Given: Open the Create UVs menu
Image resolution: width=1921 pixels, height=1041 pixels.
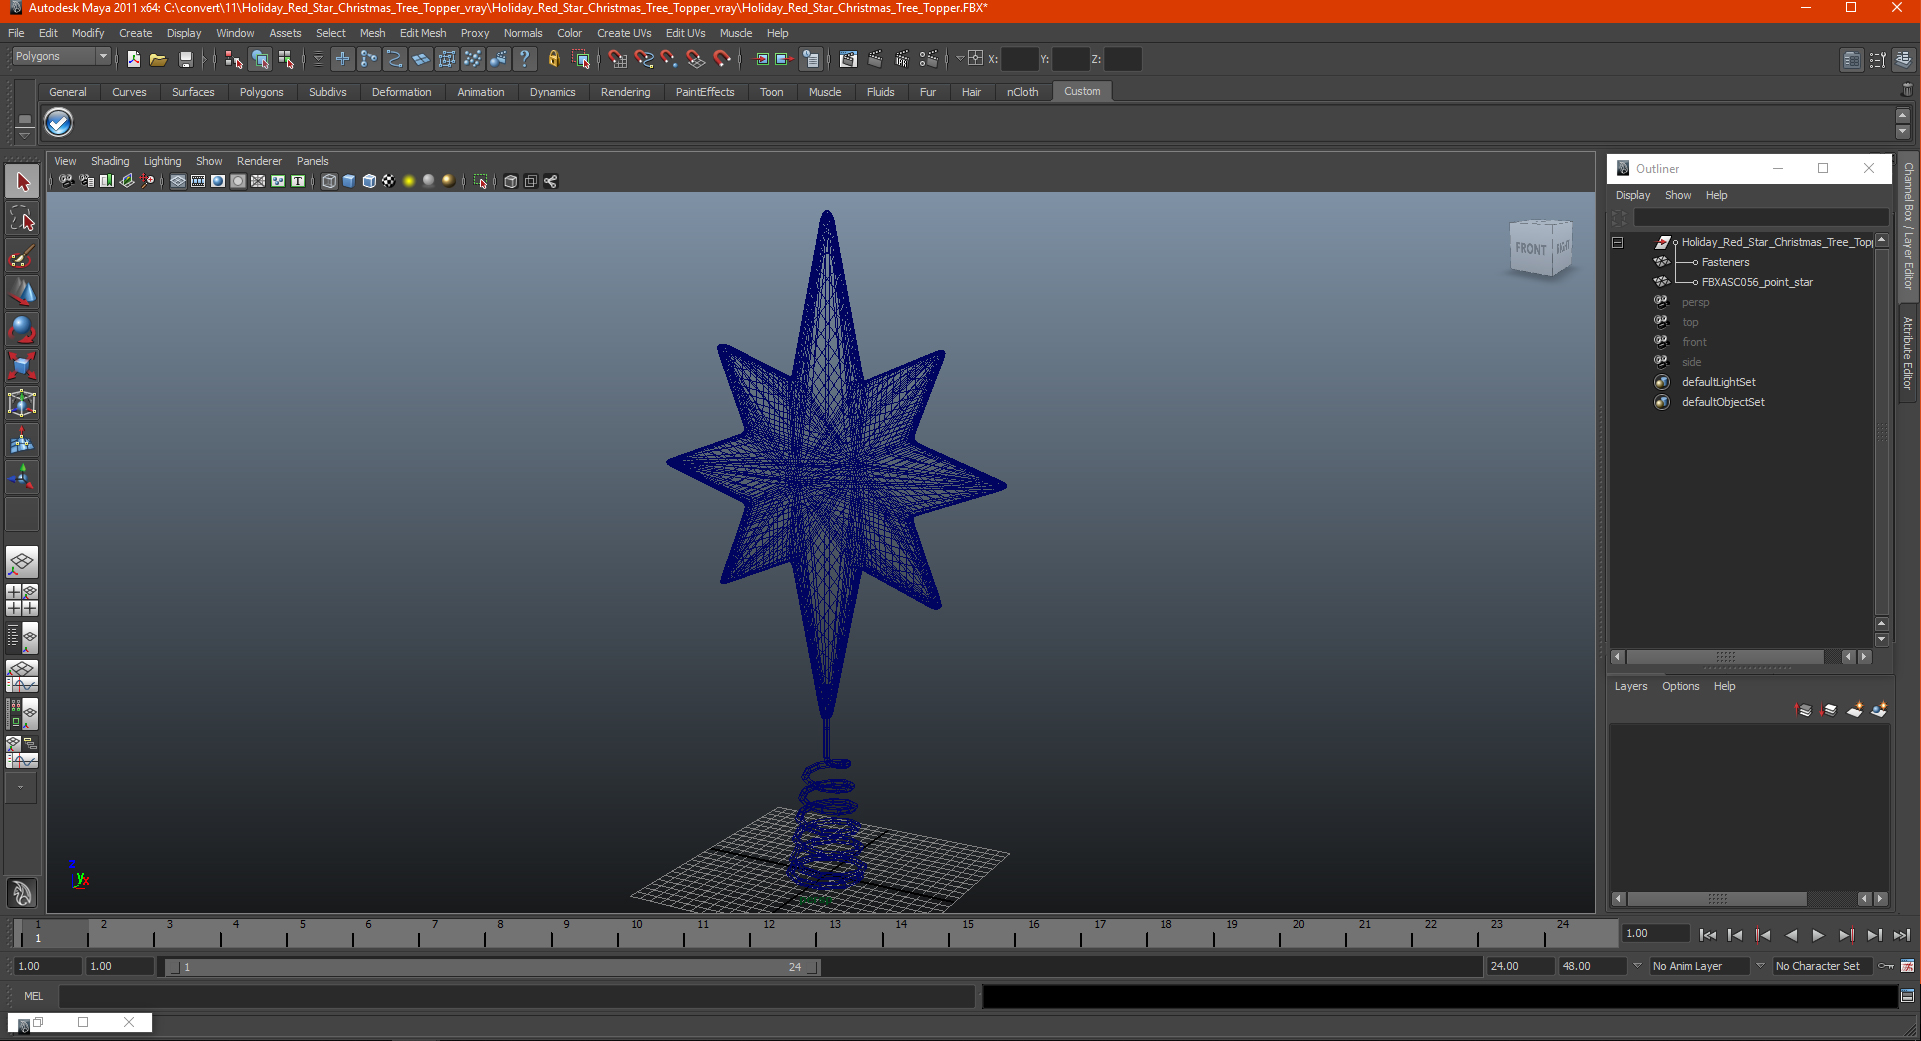Looking at the screenshot, I should click(x=624, y=33).
